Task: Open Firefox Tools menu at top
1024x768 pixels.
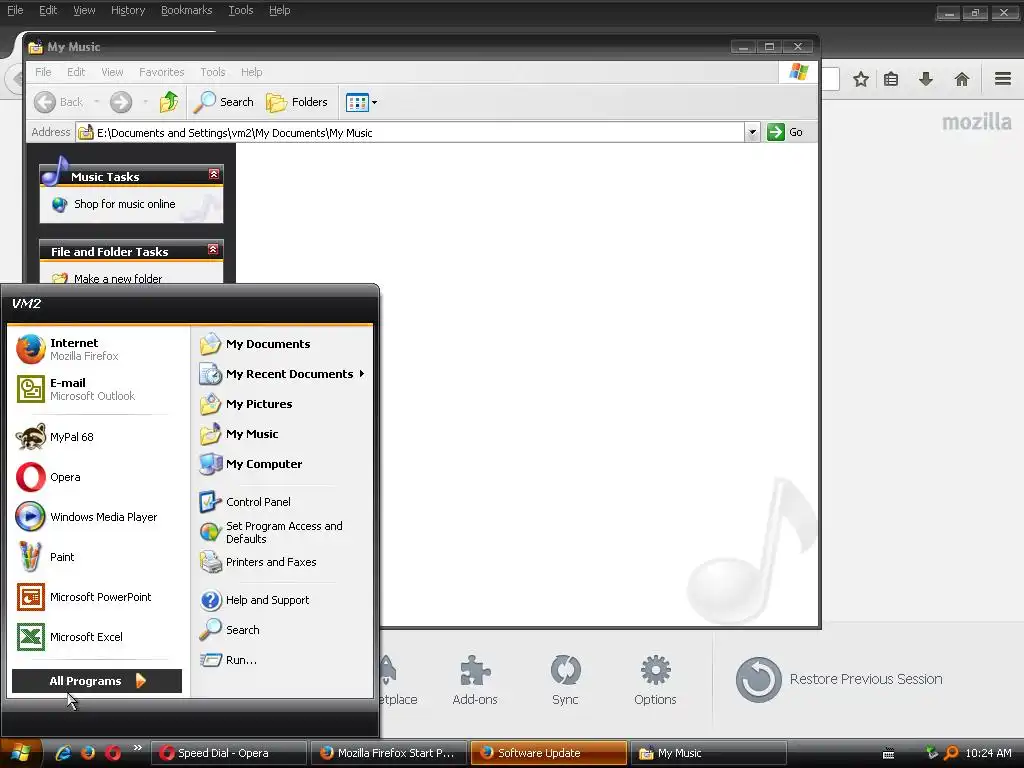Action: click(x=241, y=10)
